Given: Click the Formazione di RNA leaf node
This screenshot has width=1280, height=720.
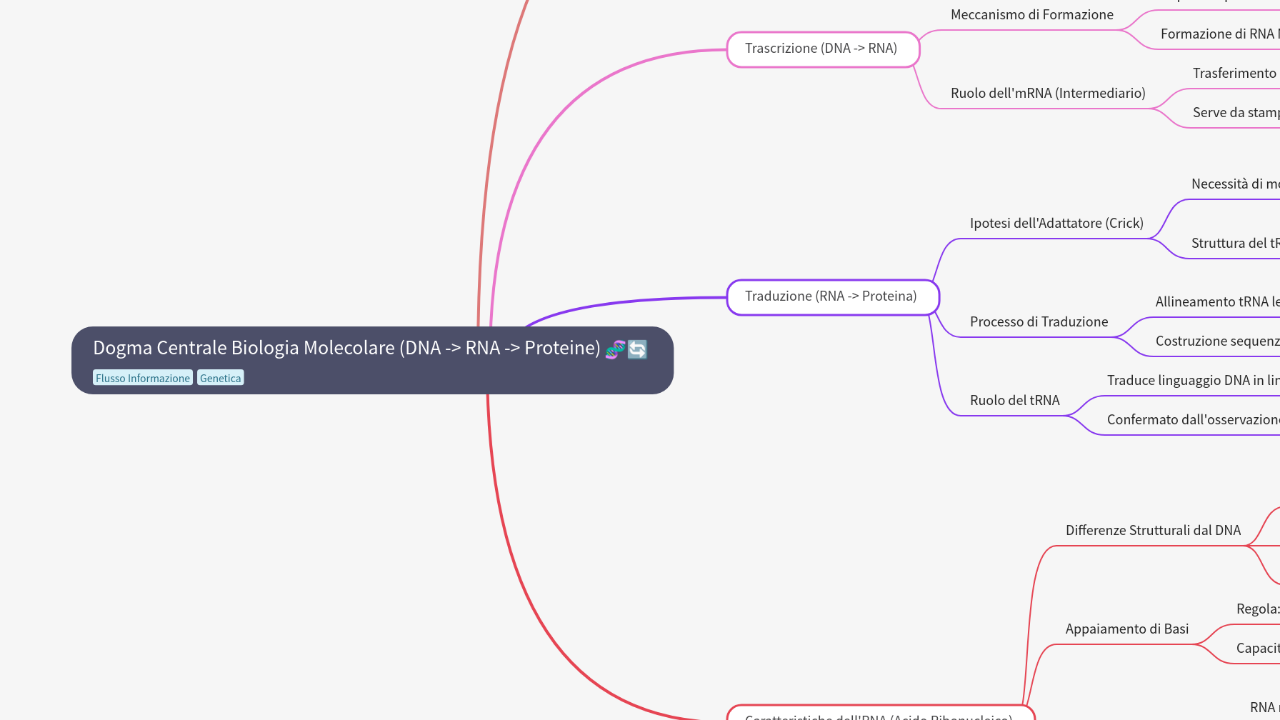Looking at the screenshot, I should pos(1218,34).
